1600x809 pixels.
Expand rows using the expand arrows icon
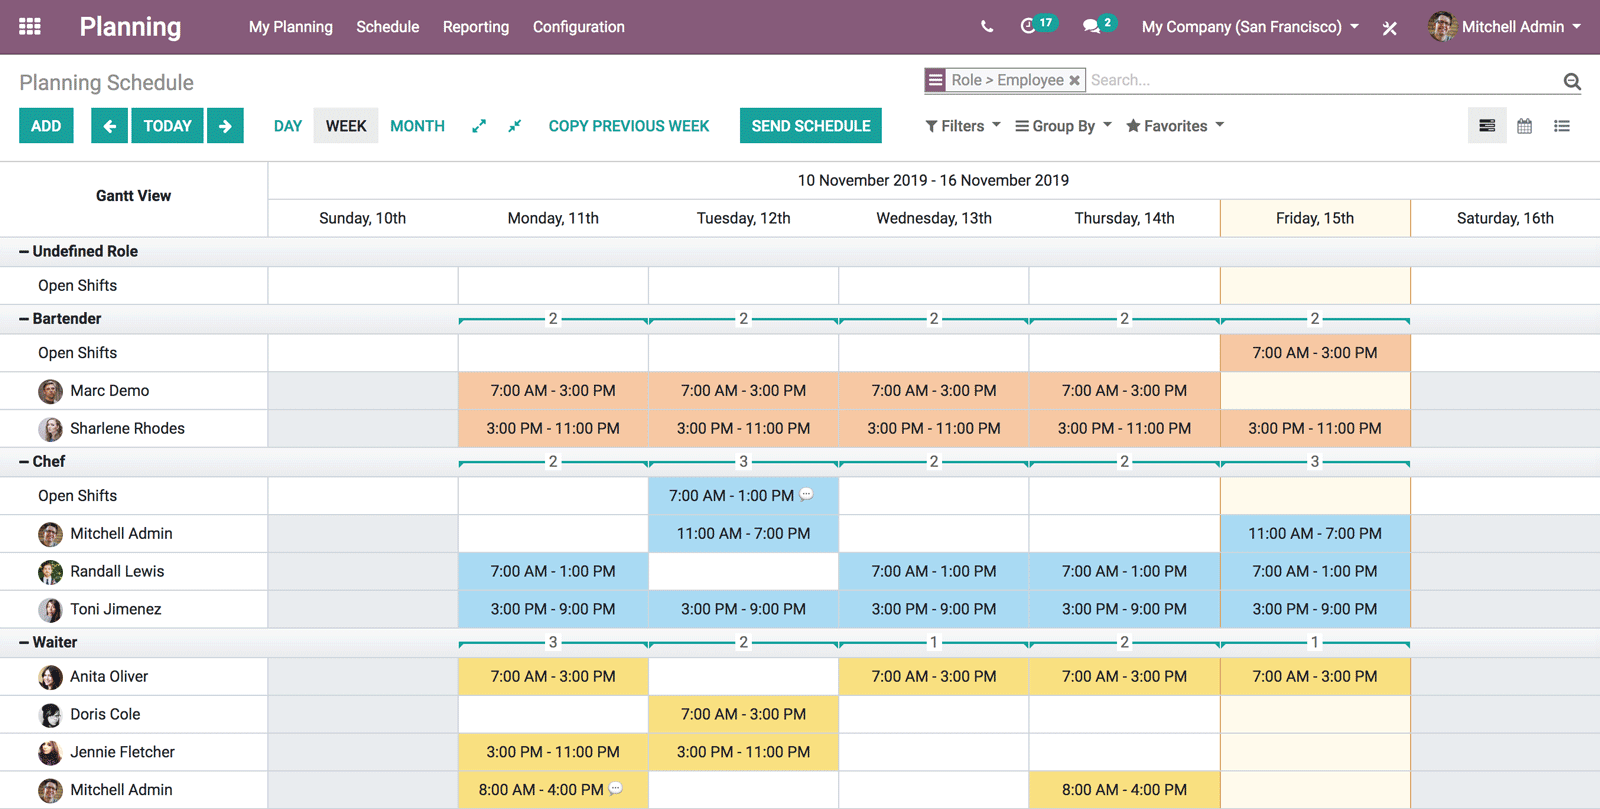click(479, 126)
